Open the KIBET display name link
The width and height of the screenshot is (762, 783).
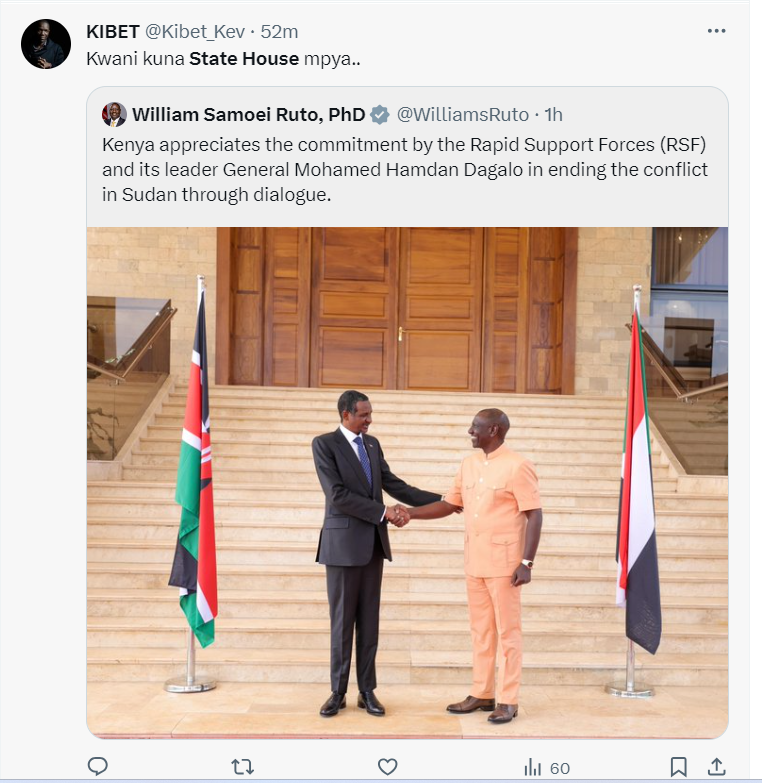(x=113, y=31)
